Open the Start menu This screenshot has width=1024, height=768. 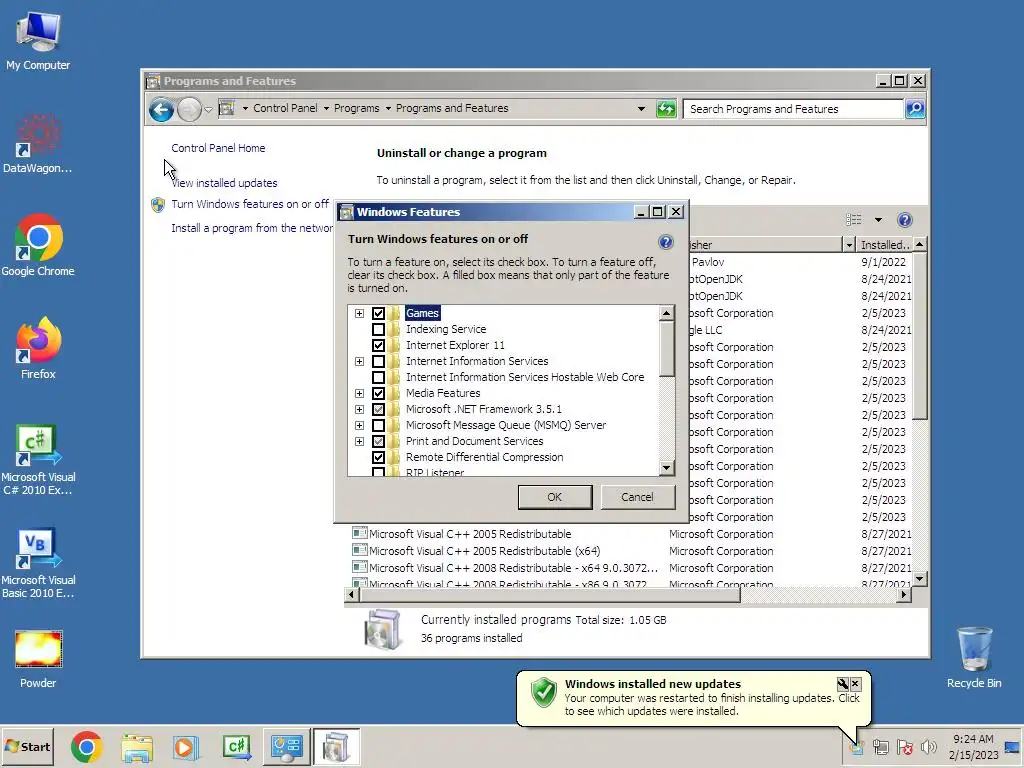[28, 747]
